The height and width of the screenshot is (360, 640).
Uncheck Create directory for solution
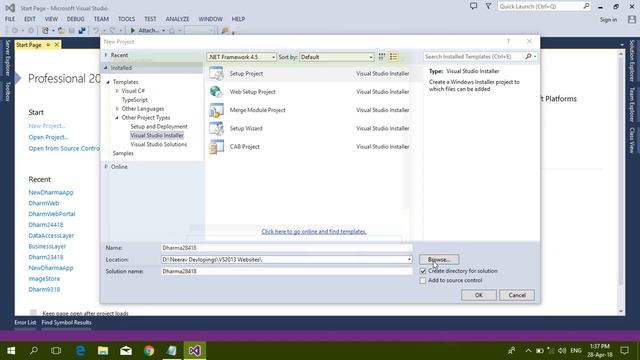423,271
